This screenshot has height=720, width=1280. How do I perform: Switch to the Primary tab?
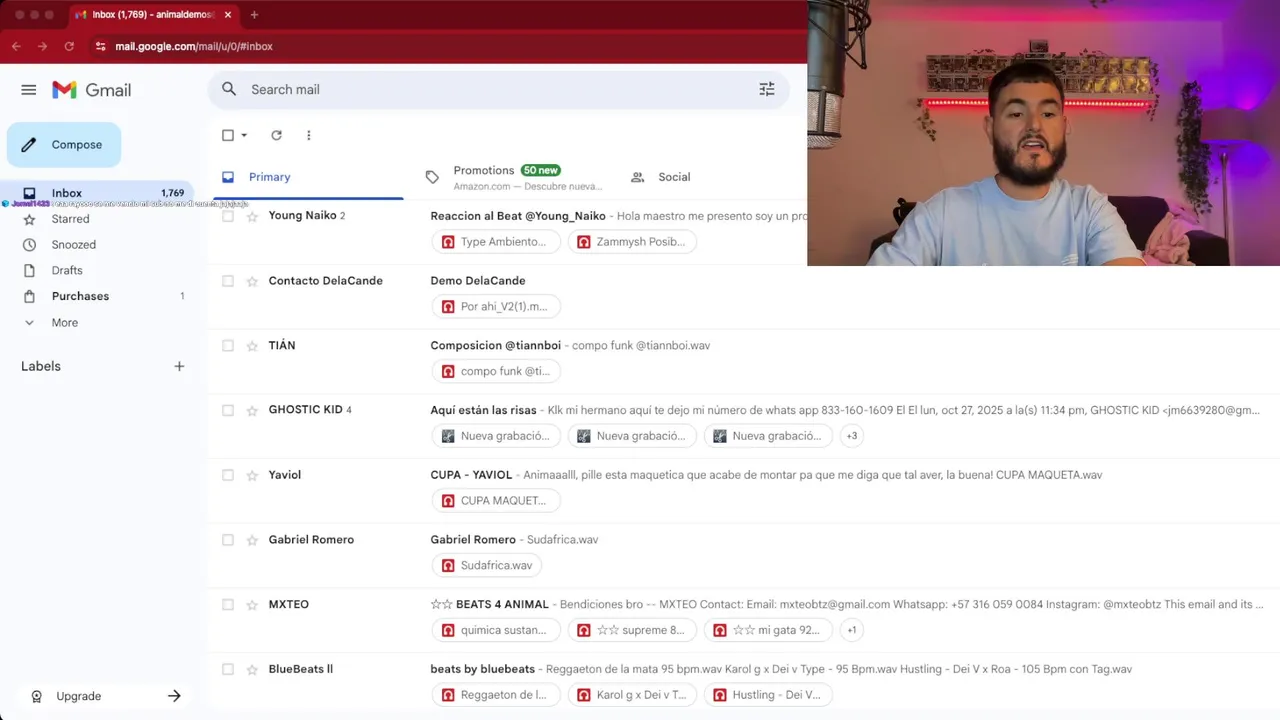point(306,177)
